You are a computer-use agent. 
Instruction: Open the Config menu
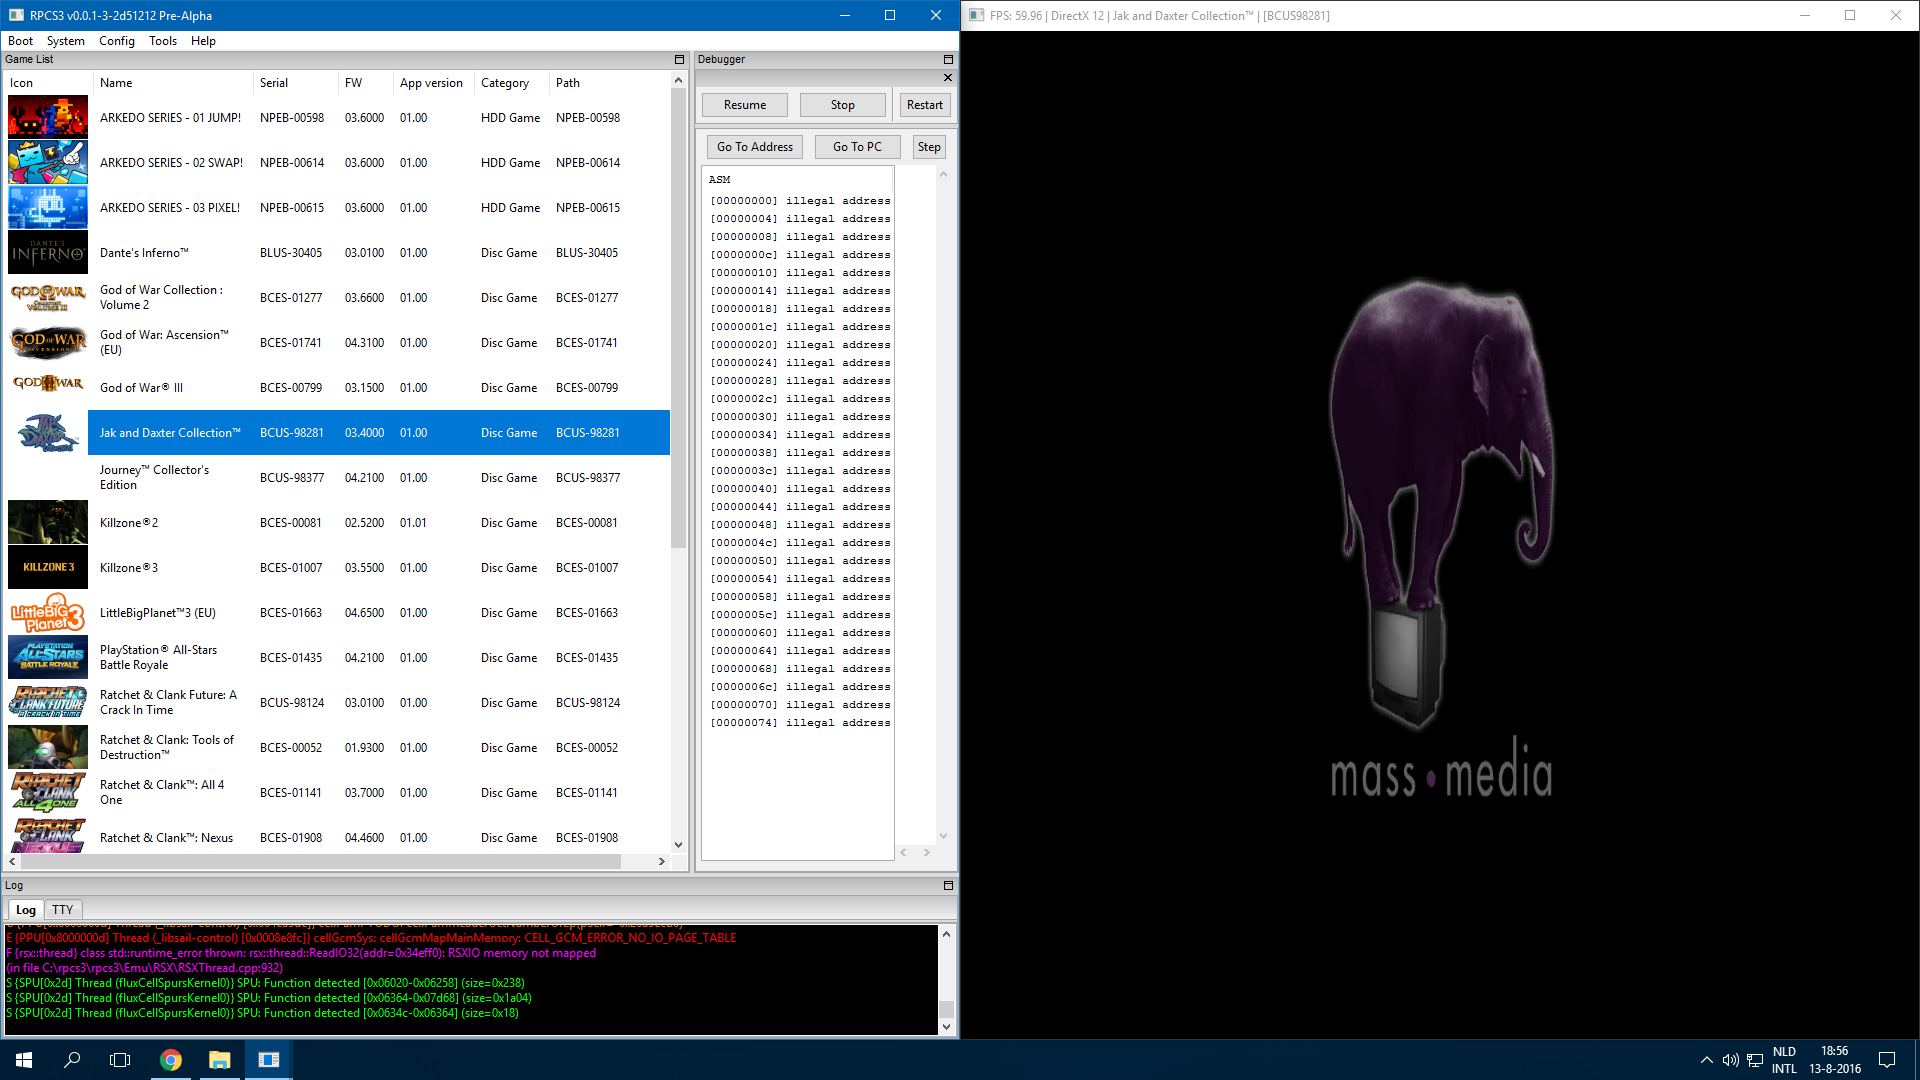pyautogui.click(x=116, y=41)
